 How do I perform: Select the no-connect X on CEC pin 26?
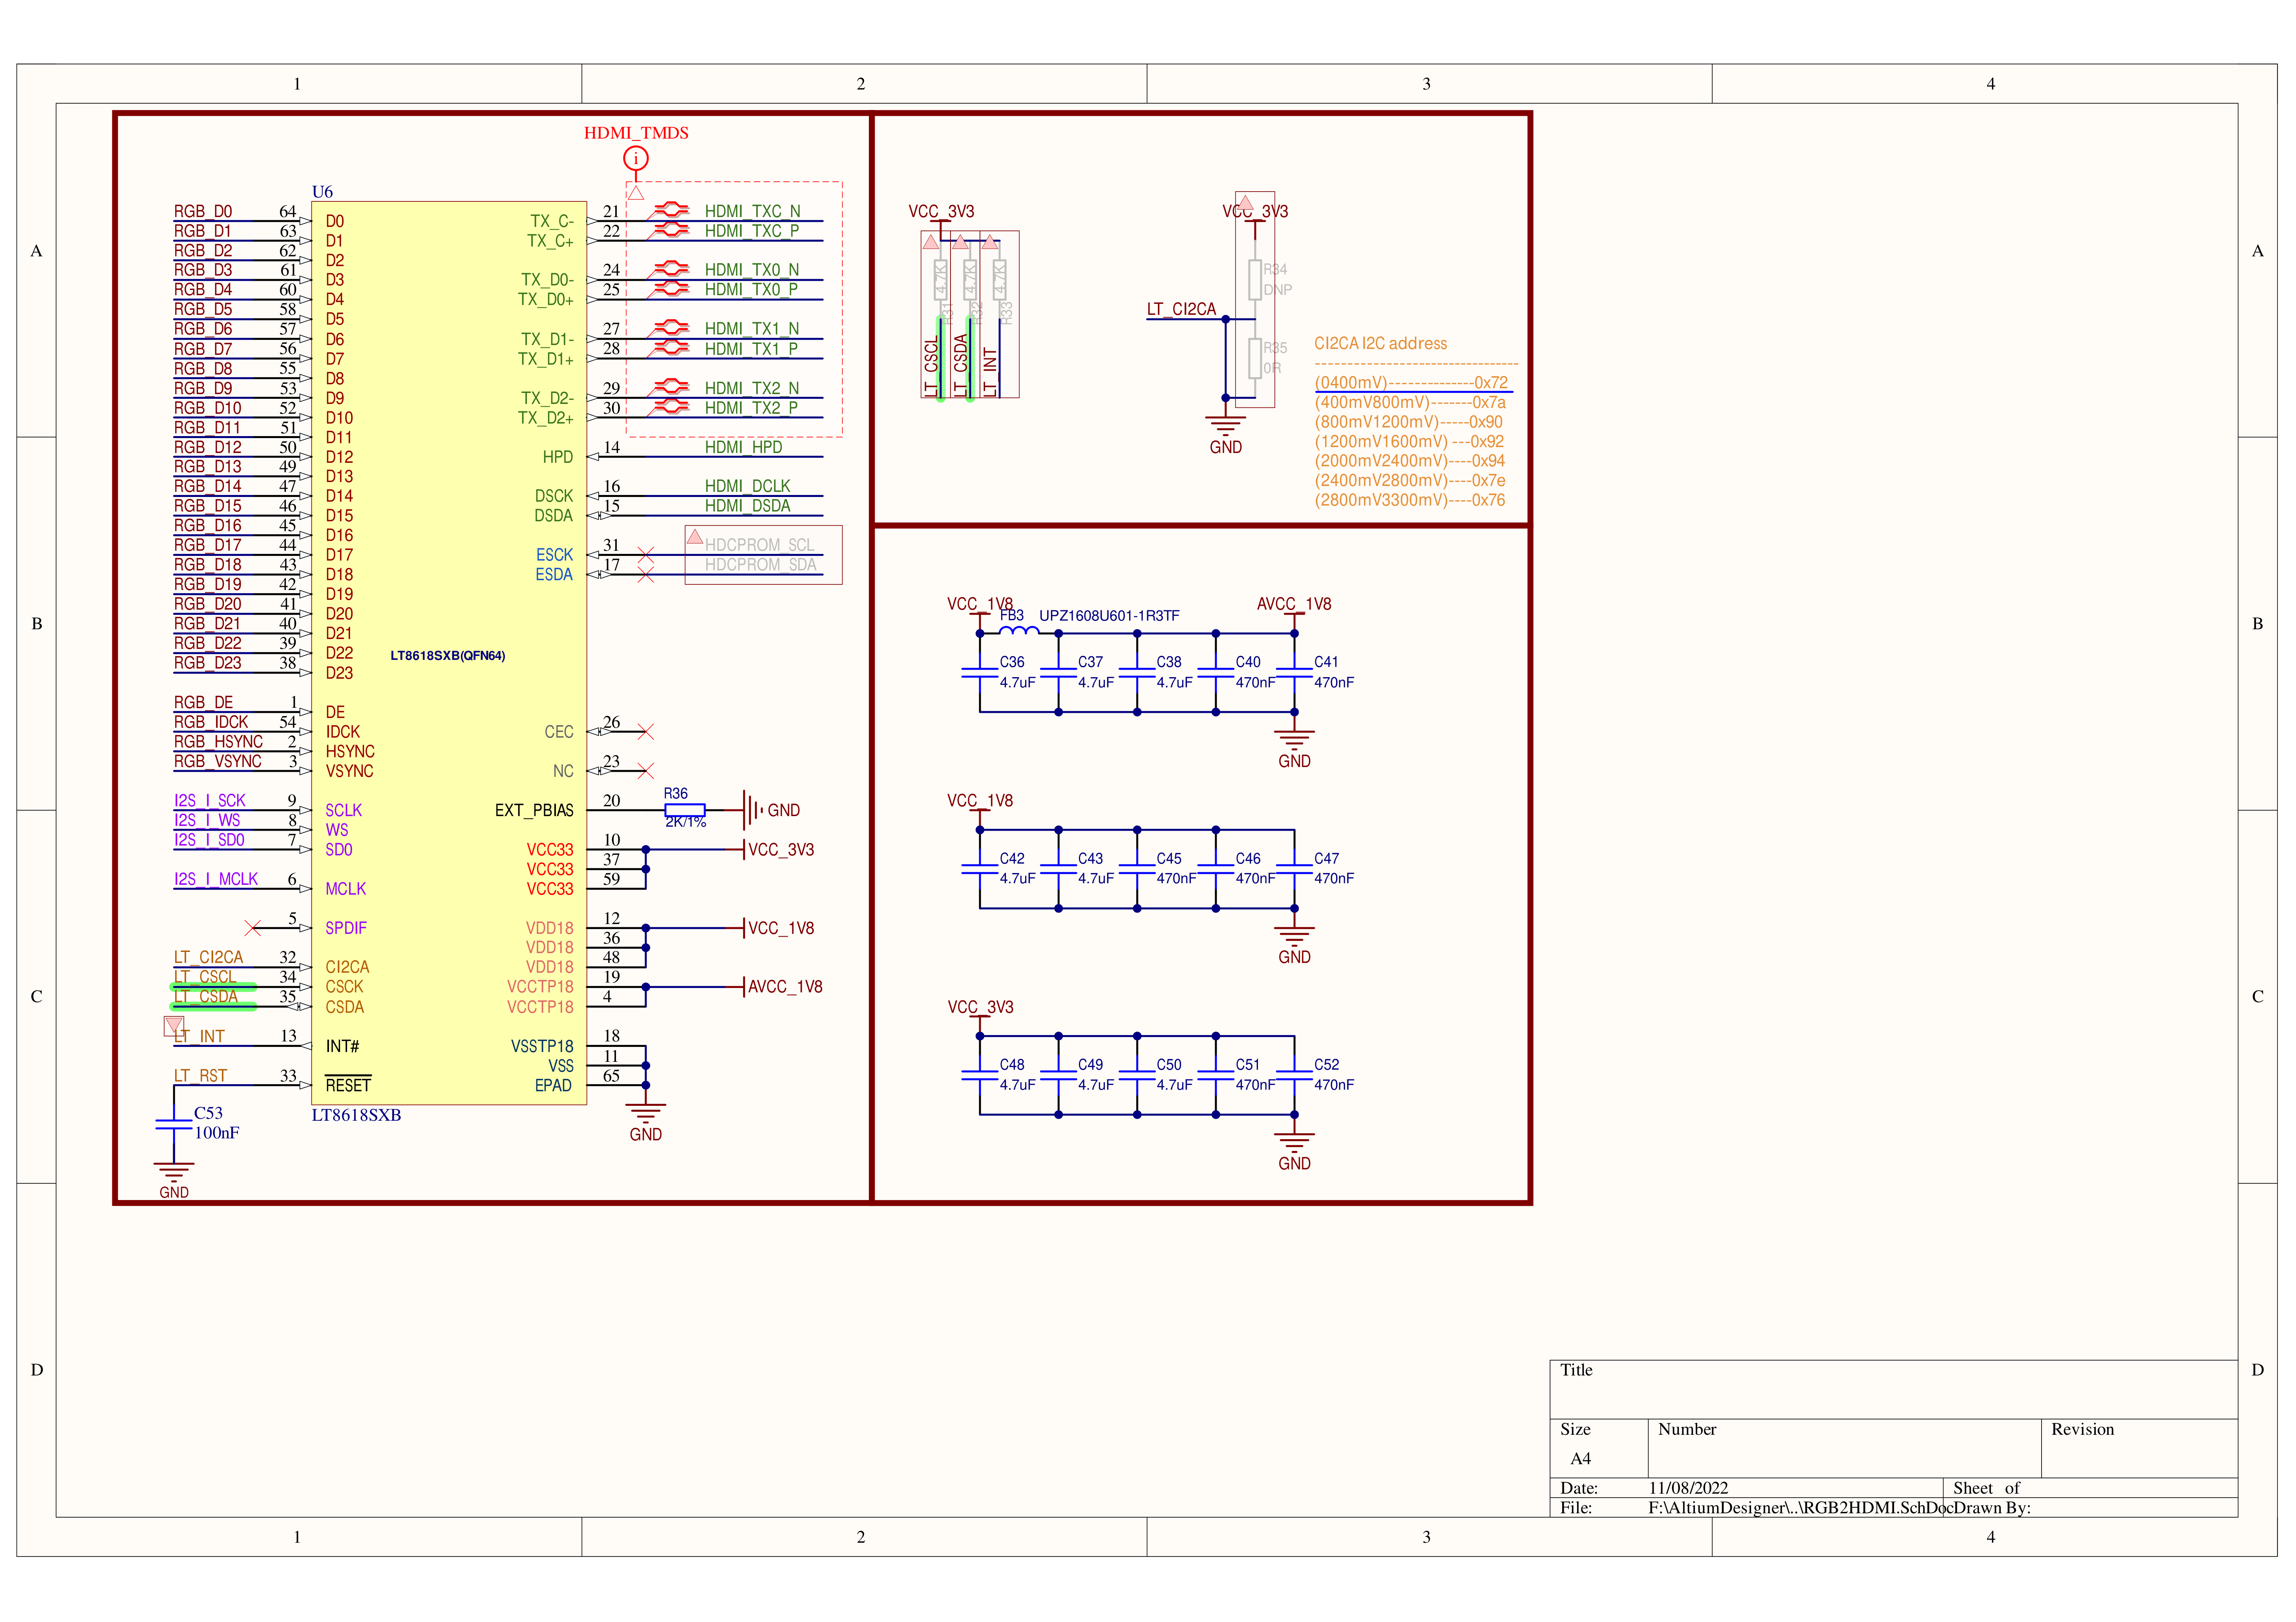click(x=646, y=732)
